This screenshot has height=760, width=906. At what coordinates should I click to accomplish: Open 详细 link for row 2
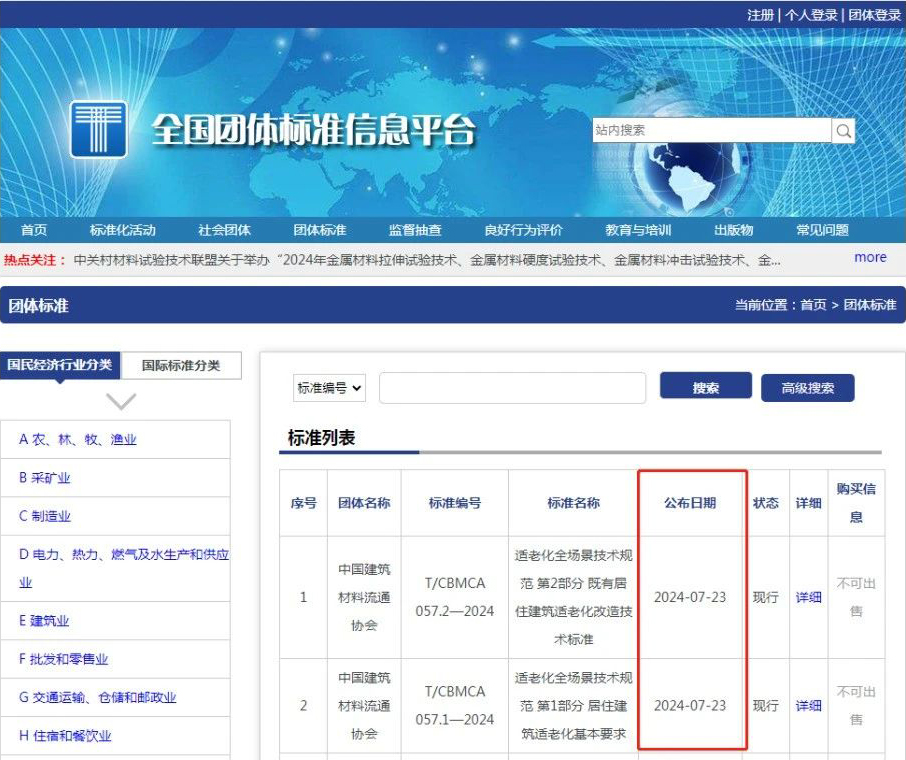coord(808,706)
